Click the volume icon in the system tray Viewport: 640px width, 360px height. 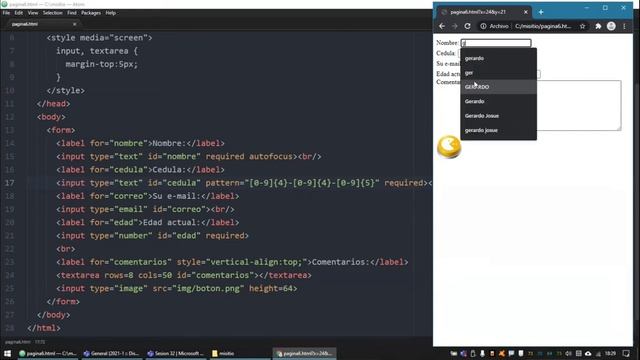[569, 353]
